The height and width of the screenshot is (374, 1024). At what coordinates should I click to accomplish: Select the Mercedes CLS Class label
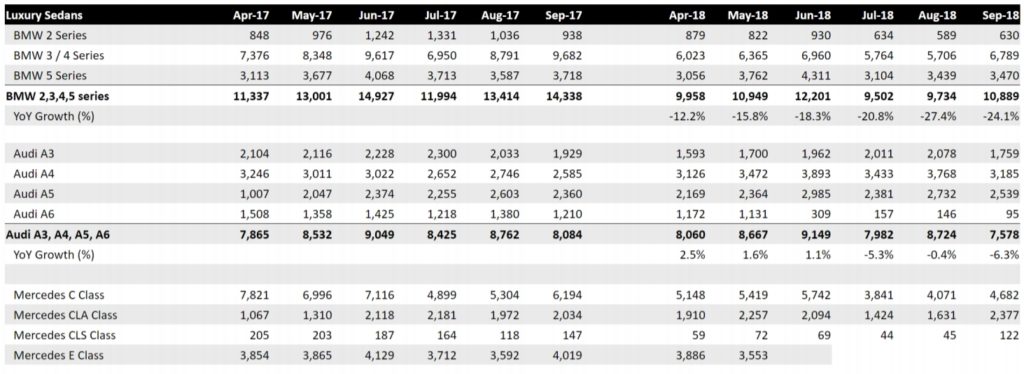(x=65, y=335)
